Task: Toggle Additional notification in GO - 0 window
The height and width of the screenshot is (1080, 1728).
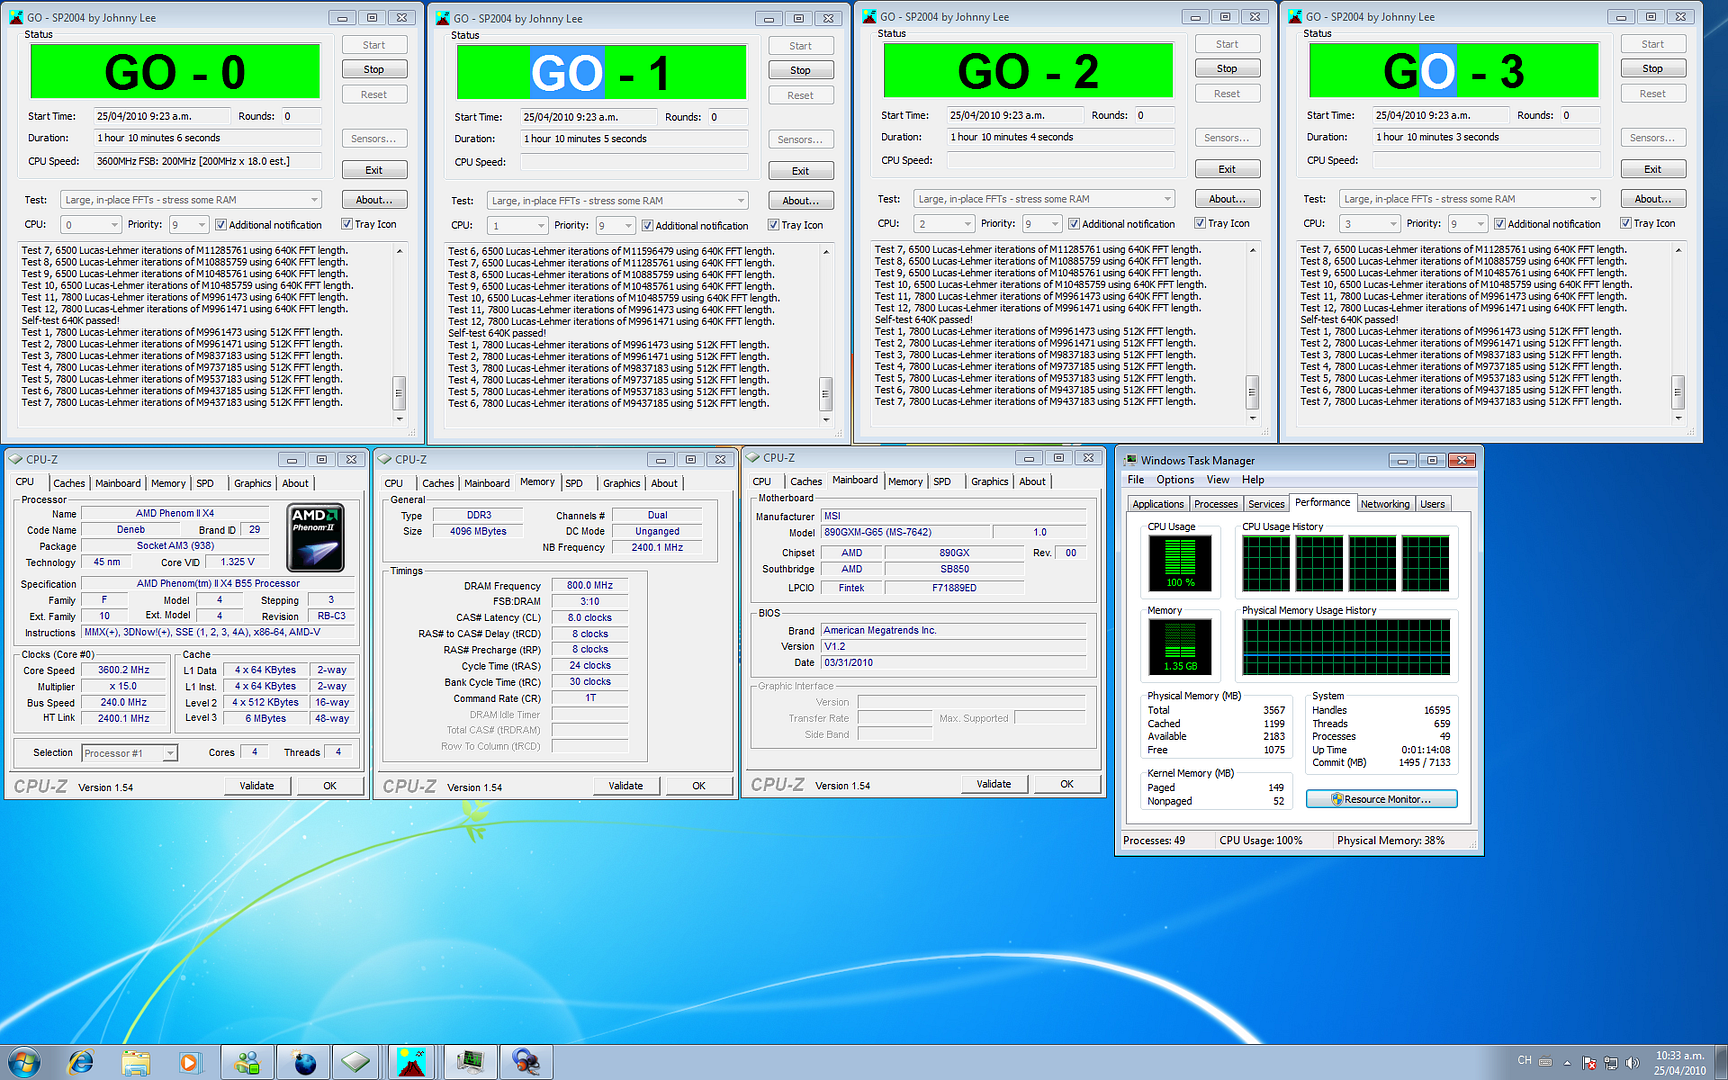Action: click(x=221, y=225)
